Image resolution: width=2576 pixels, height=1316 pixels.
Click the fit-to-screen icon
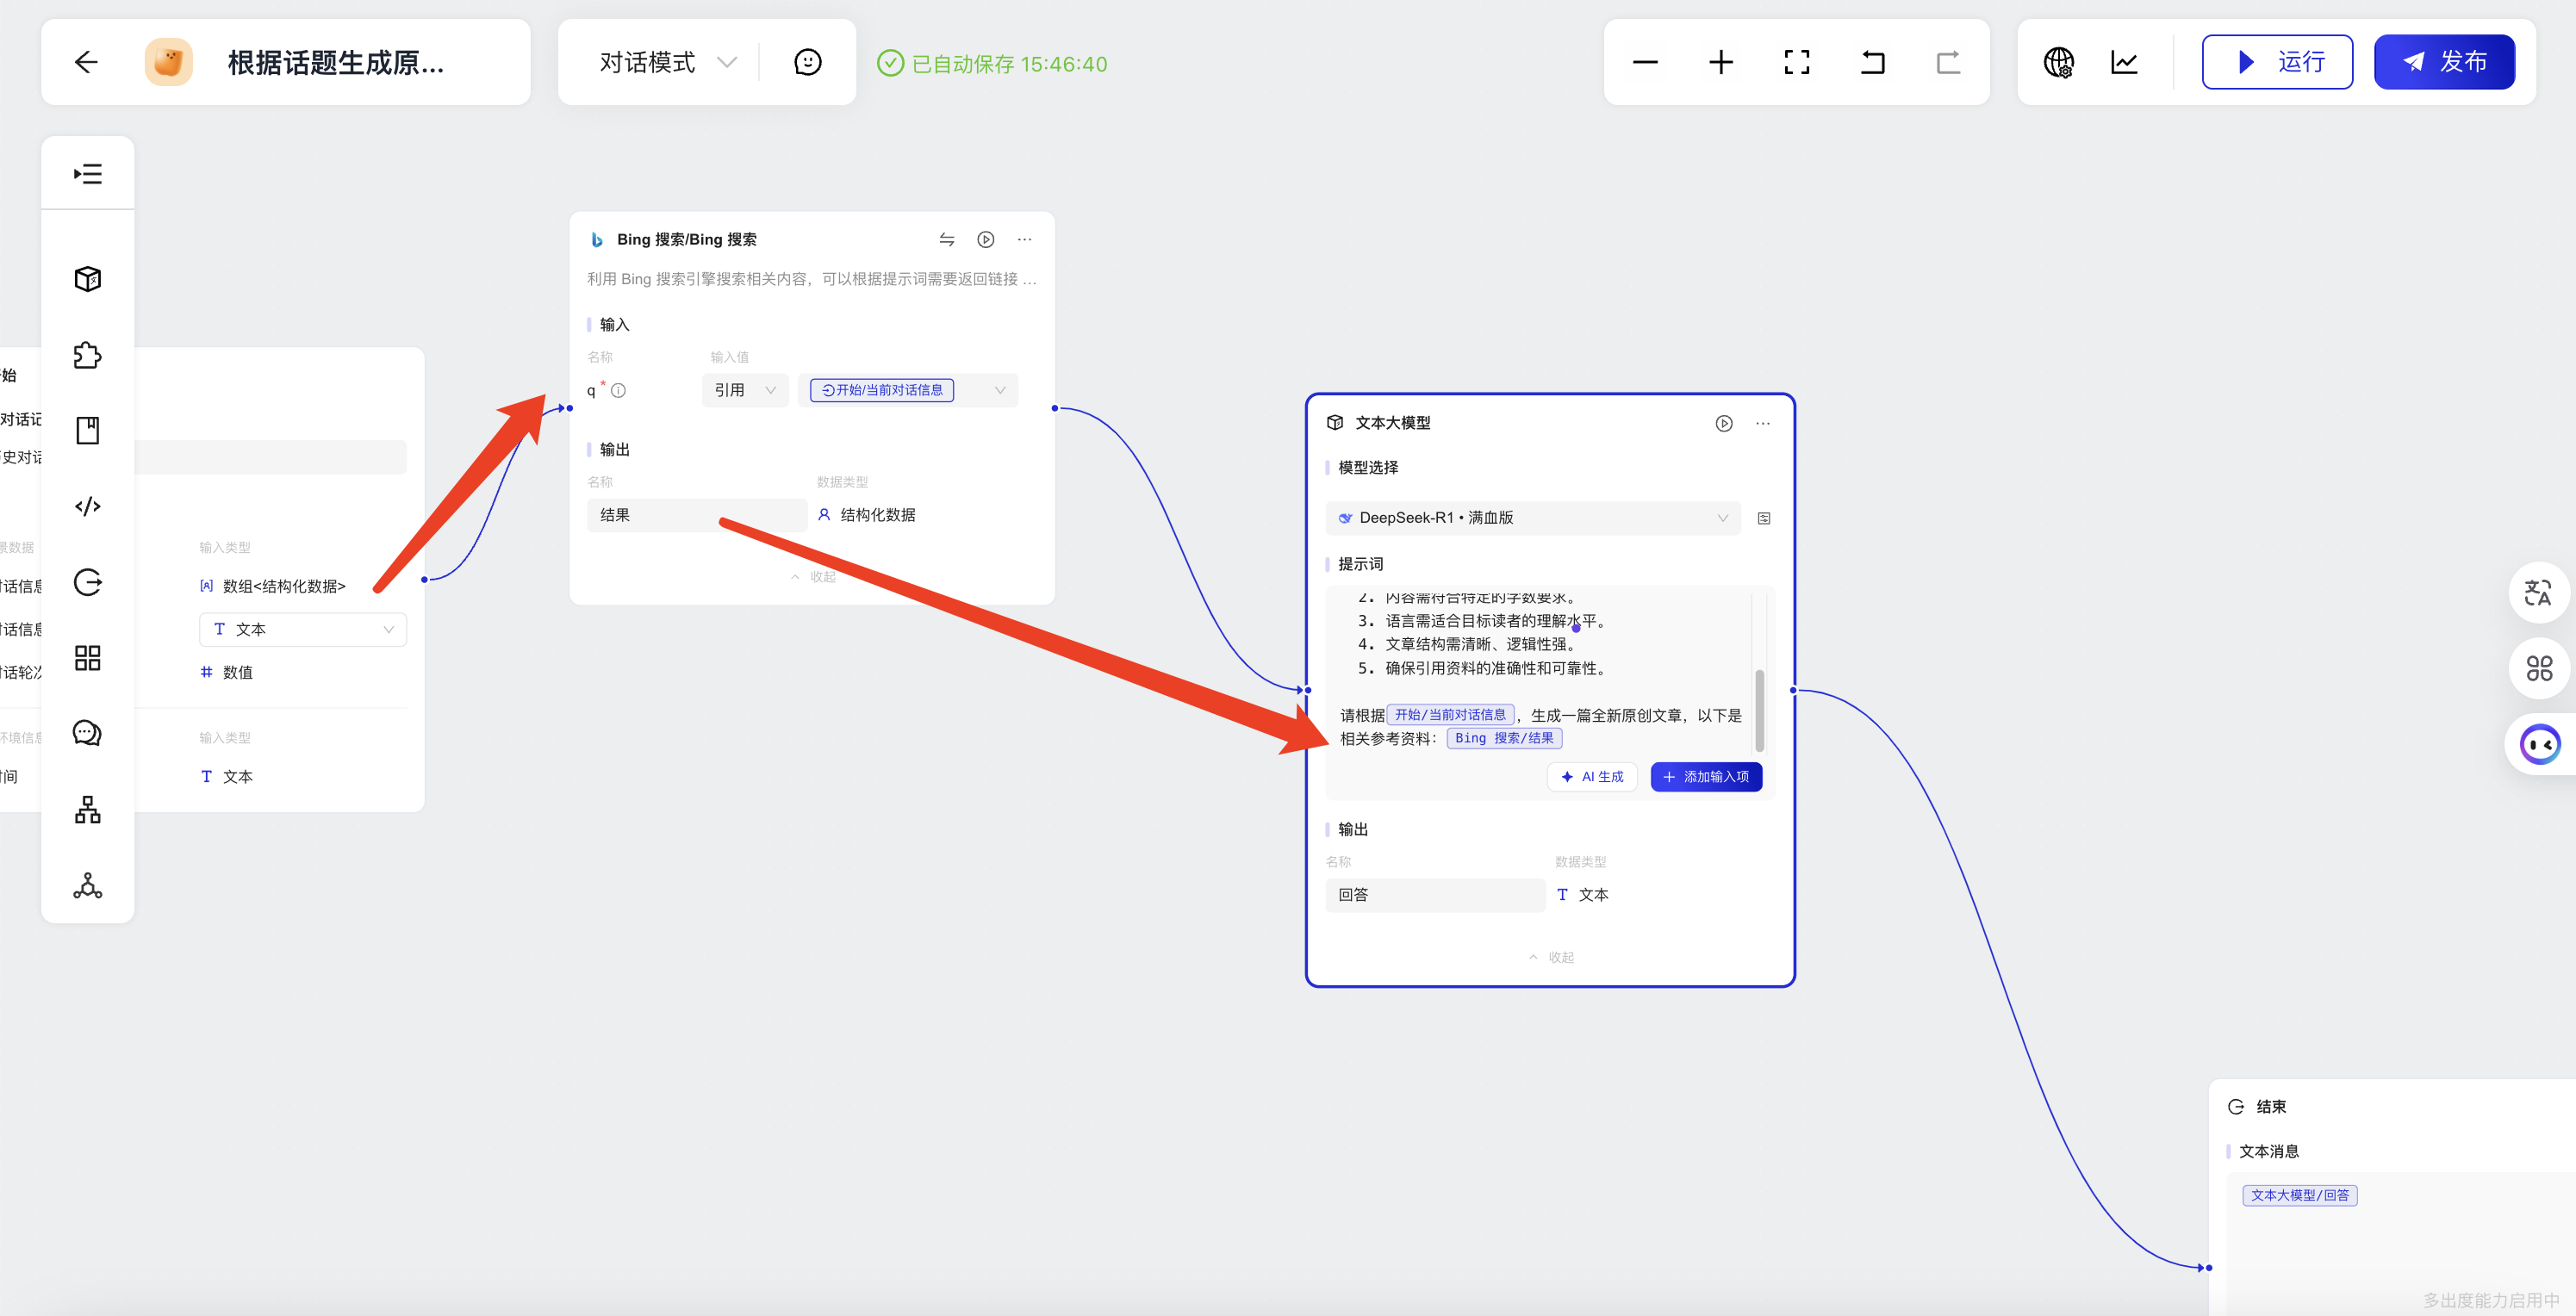pos(1796,62)
